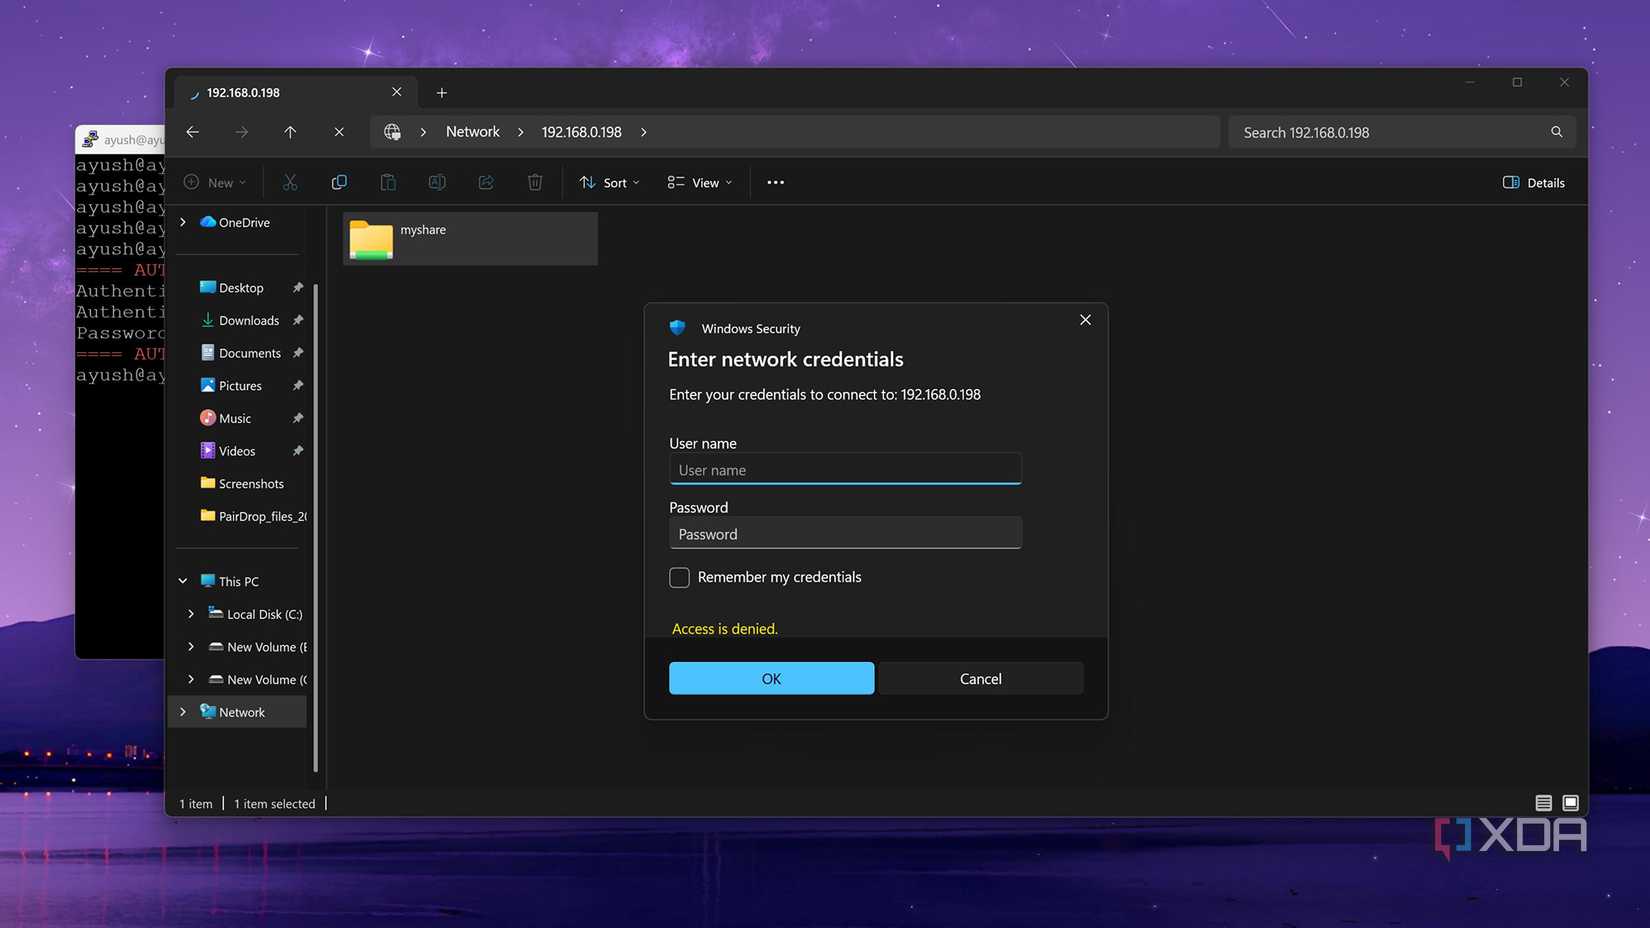Toggle the Details pane
Image resolution: width=1650 pixels, height=928 pixels.
coord(1534,182)
